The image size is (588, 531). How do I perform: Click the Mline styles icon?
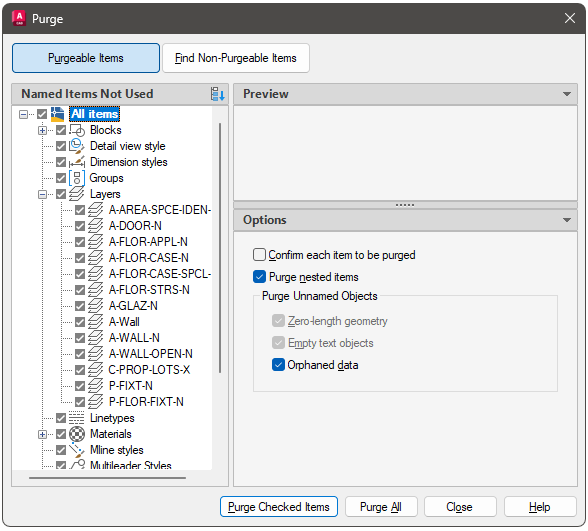click(77, 450)
